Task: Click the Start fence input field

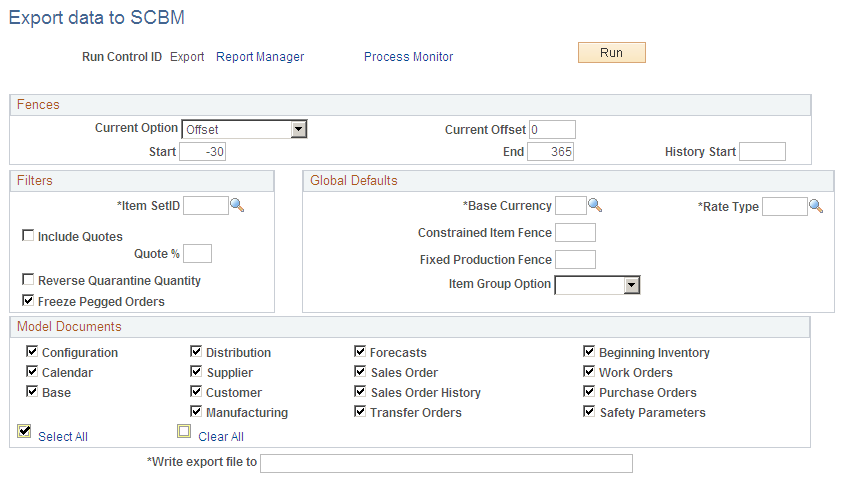Action: (203, 152)
